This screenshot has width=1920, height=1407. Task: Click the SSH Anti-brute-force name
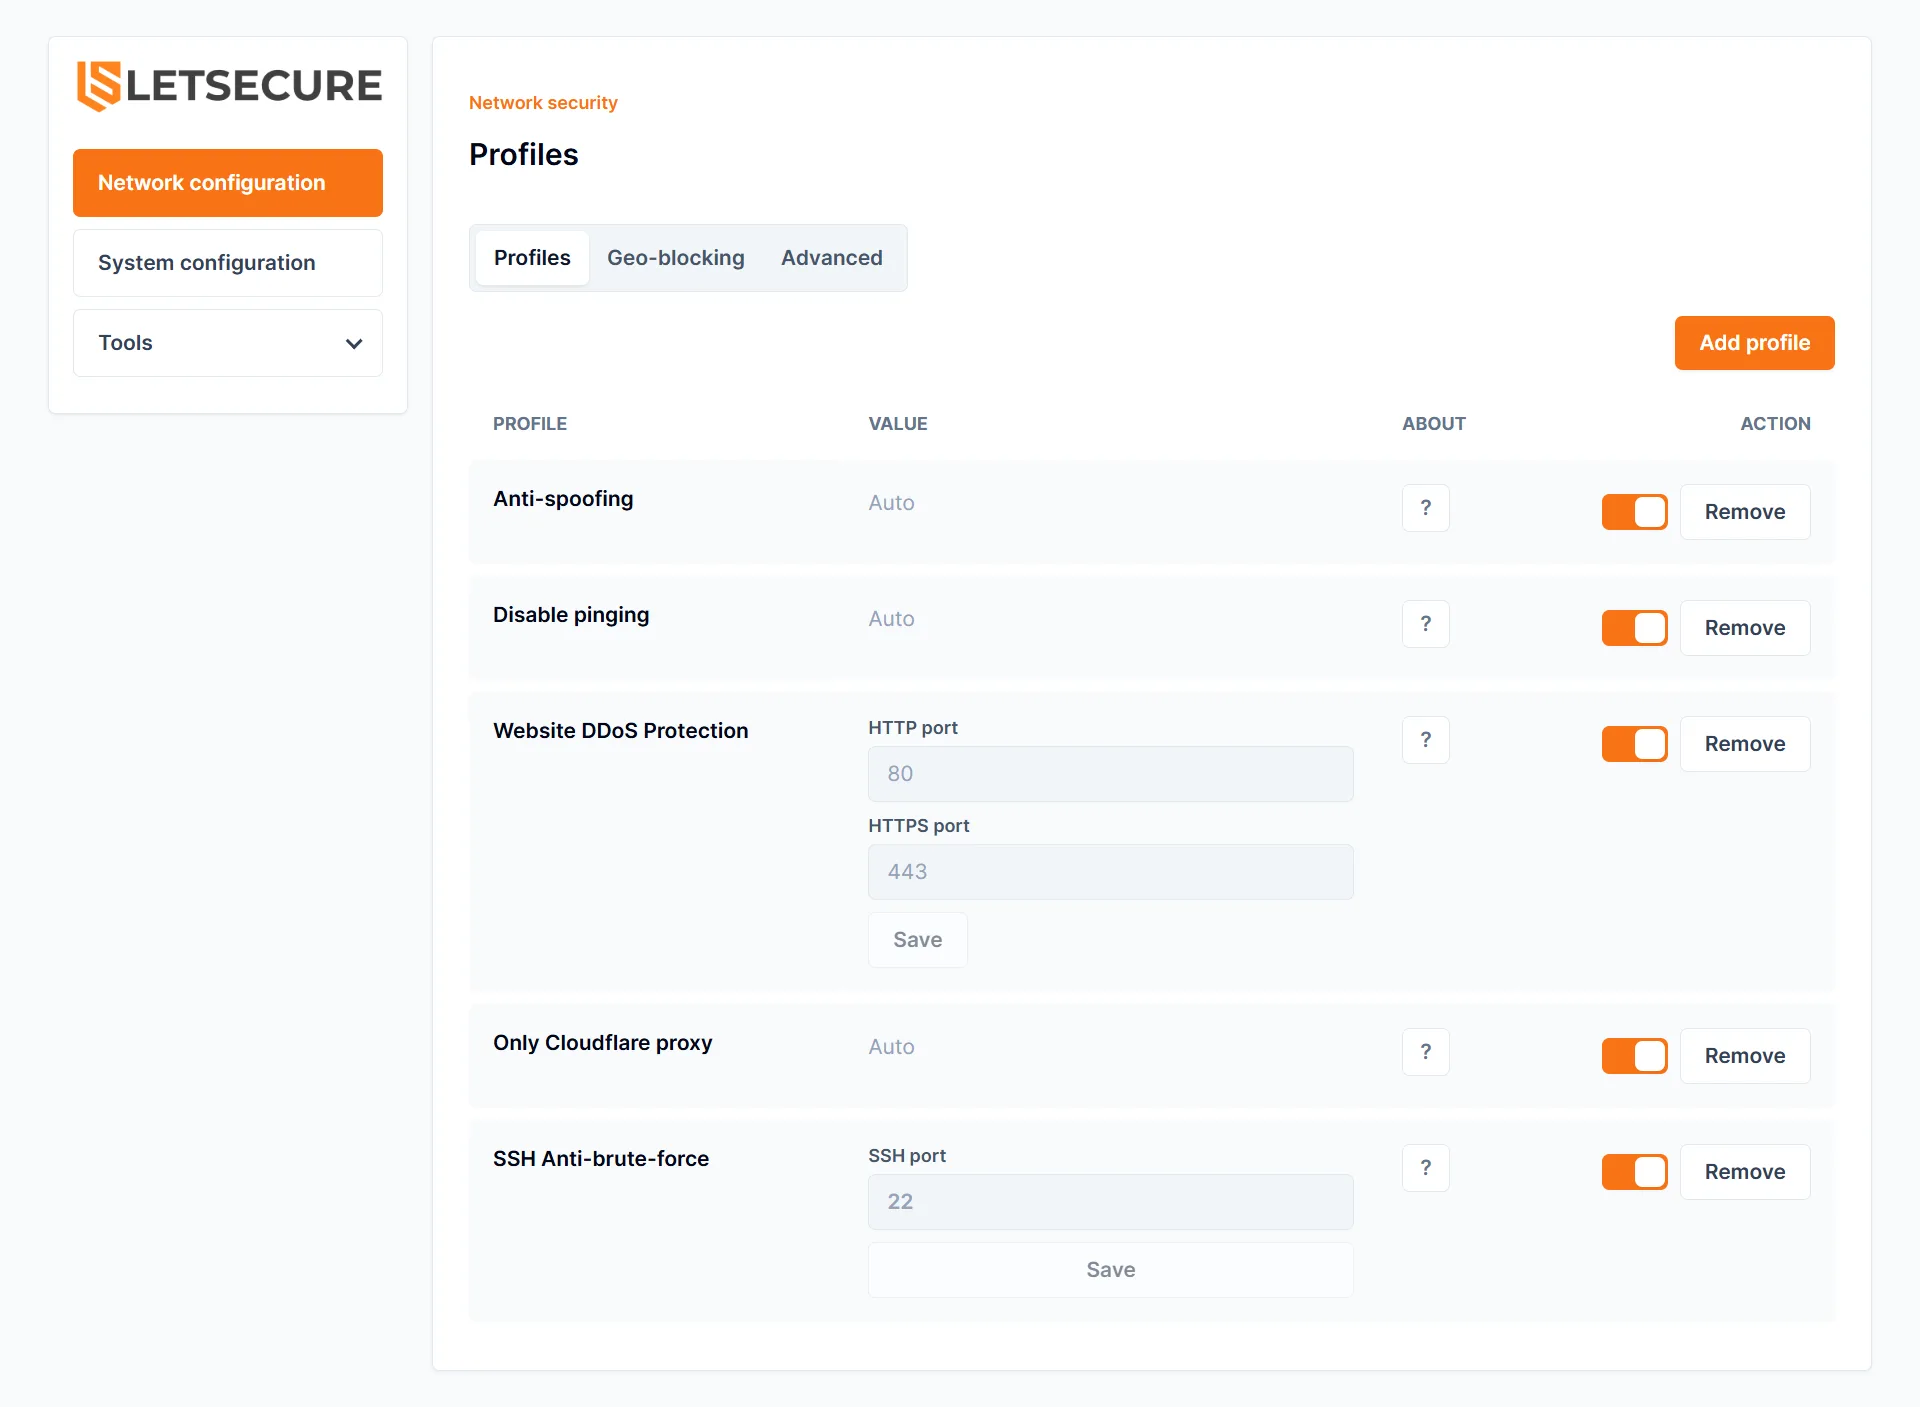click(601, 1159)
